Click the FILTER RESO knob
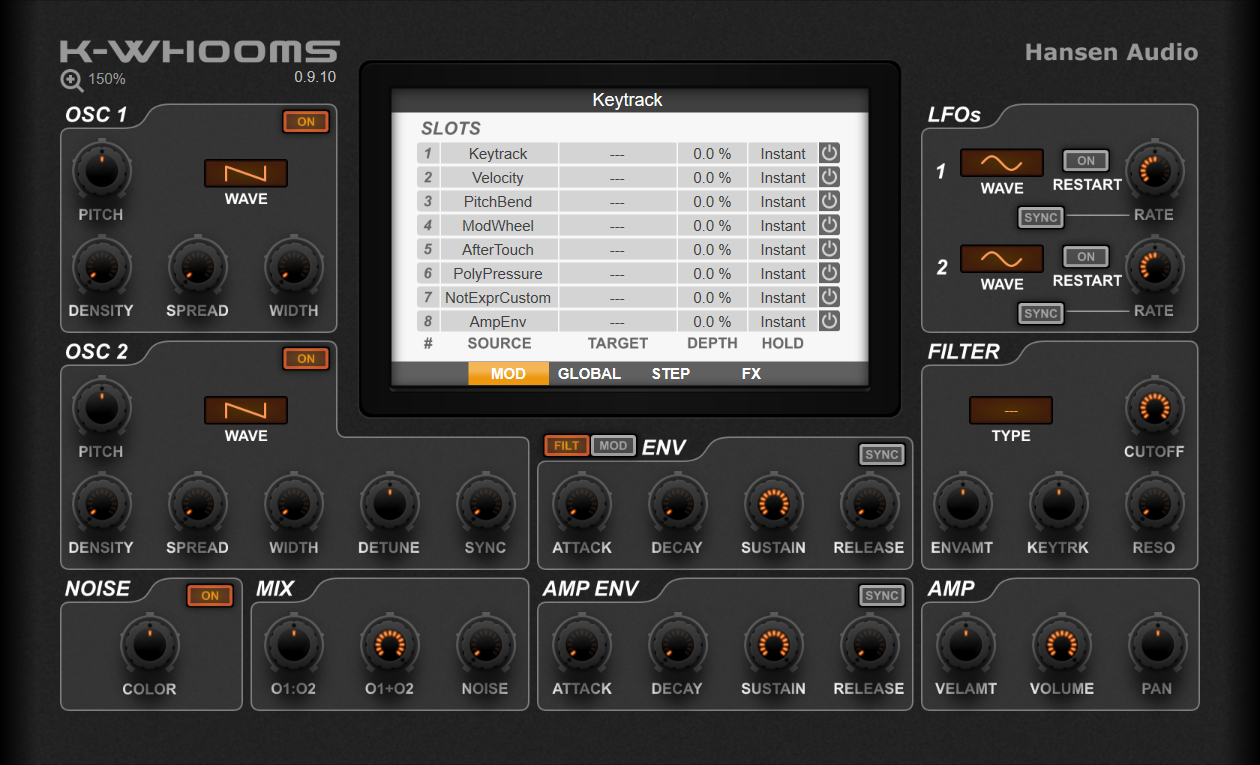 click(x=1154, y=504)
